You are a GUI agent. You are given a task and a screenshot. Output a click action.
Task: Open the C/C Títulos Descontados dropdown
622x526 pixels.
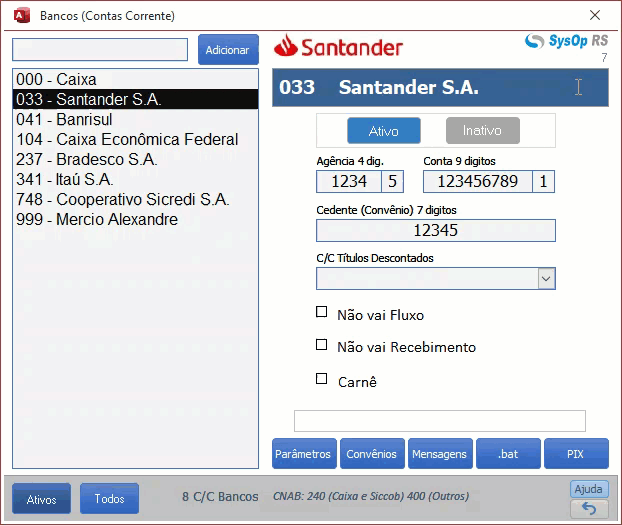[x=546, y=278]
